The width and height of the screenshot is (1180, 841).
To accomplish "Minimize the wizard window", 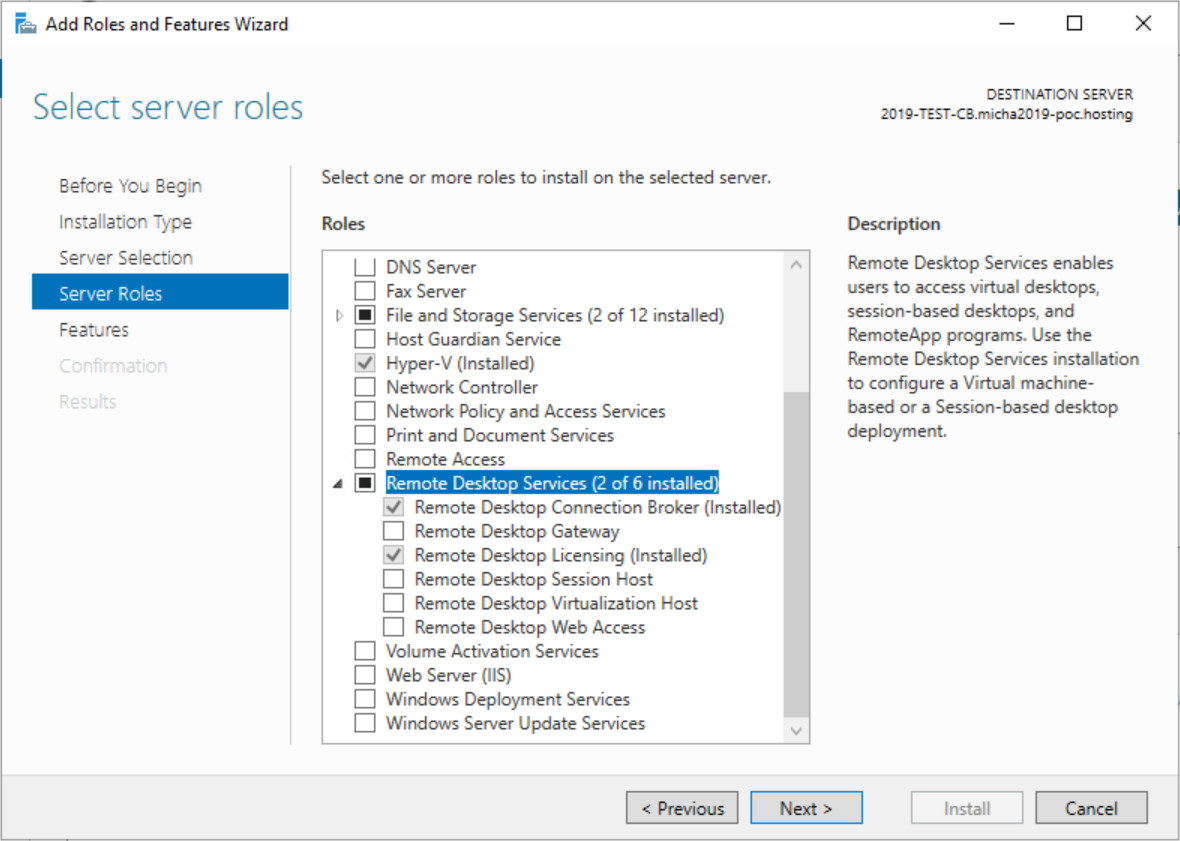I will pos(1006,24).
